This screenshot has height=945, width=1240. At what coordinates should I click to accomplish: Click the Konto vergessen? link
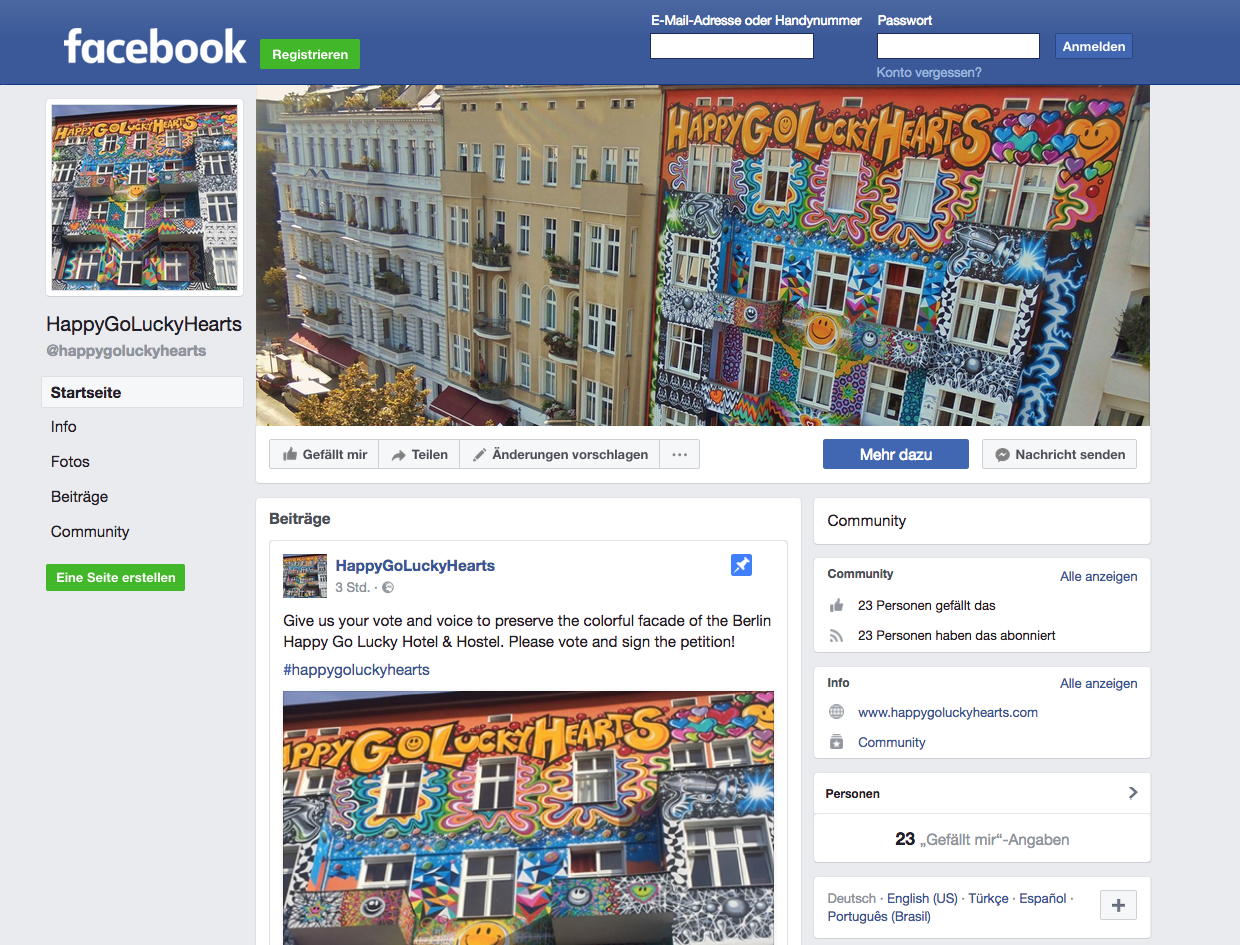pyautogui.click(x=929, y=73)
